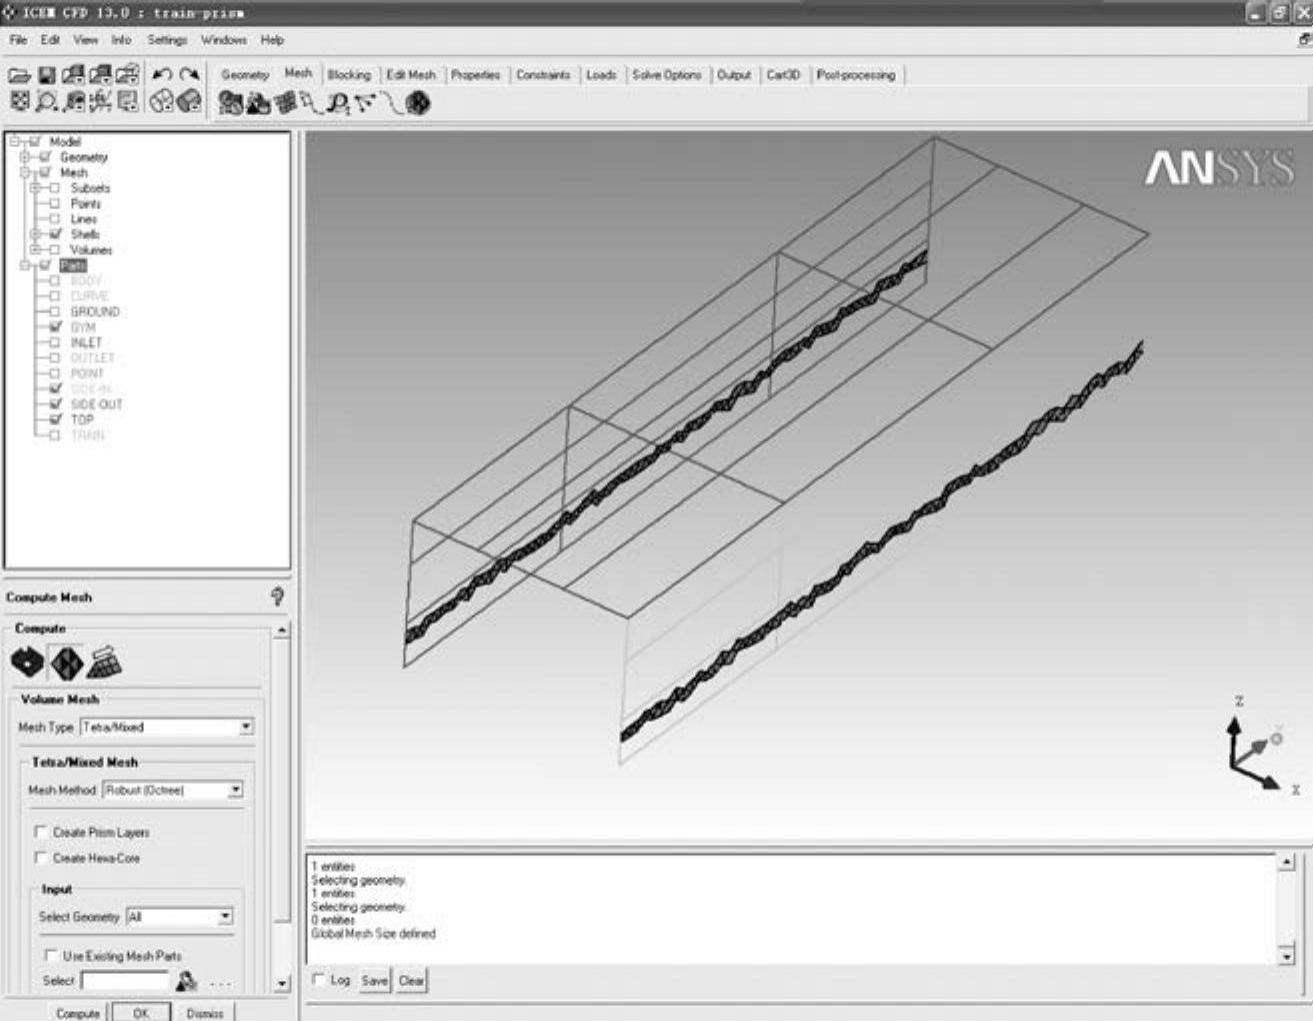
Task: Enable the Create Hexa-Core checkbox
Action: (x=41, y=857)
